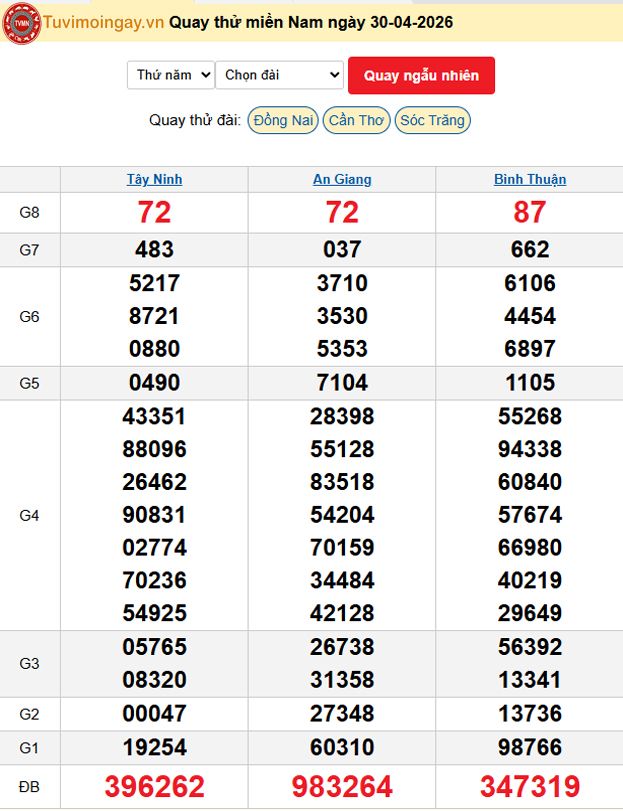Screen dimensions: 623x811
Task: Click the G4 row label
Action: 29,516
